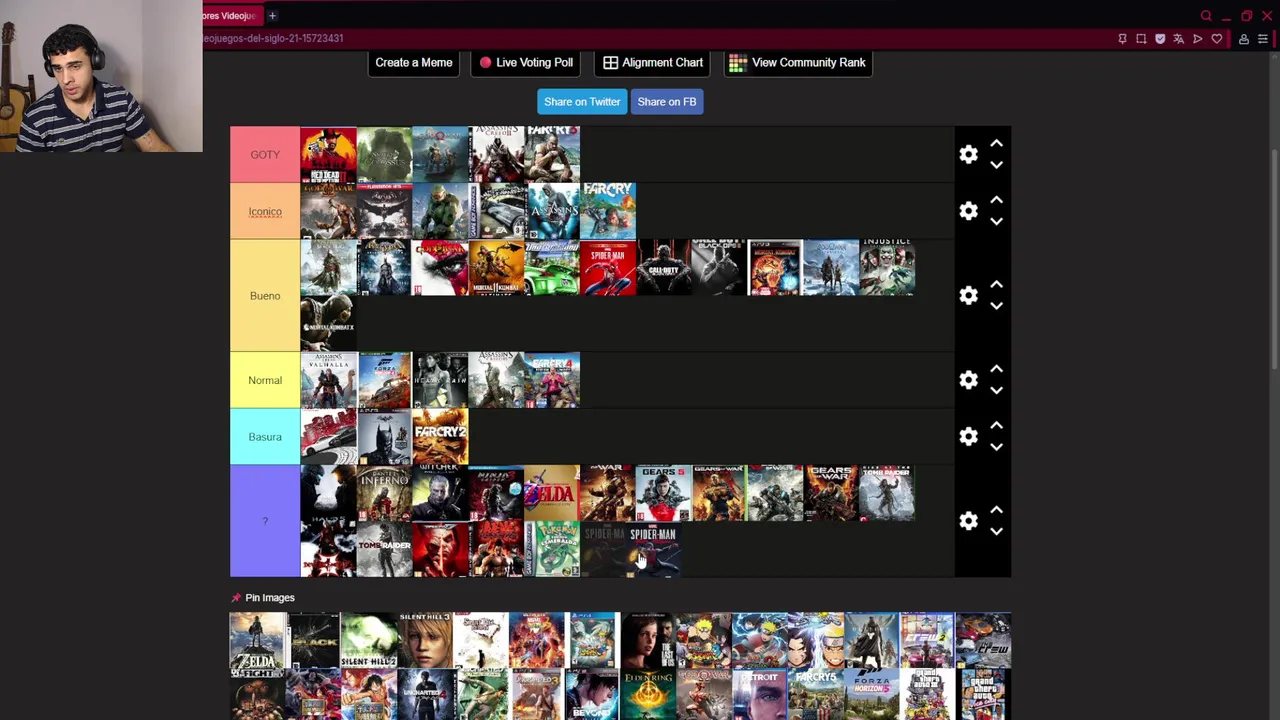Viewport: 1280px width, 720px height.
Task: Open settings gear for Normal tier
Action: pos(968,380)
